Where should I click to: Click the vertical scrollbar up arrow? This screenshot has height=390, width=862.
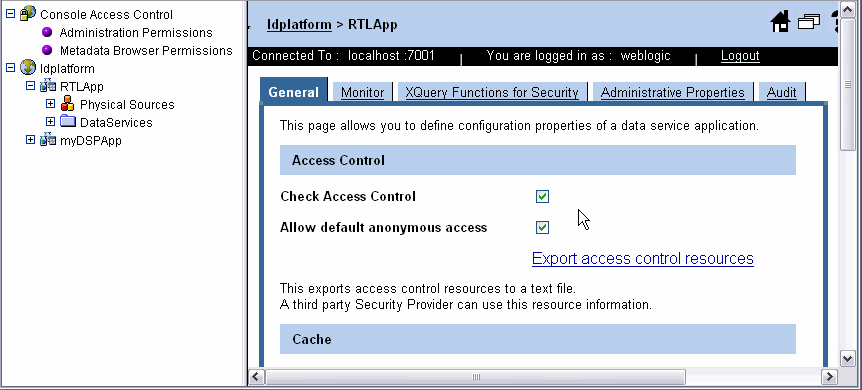(848, 9)
